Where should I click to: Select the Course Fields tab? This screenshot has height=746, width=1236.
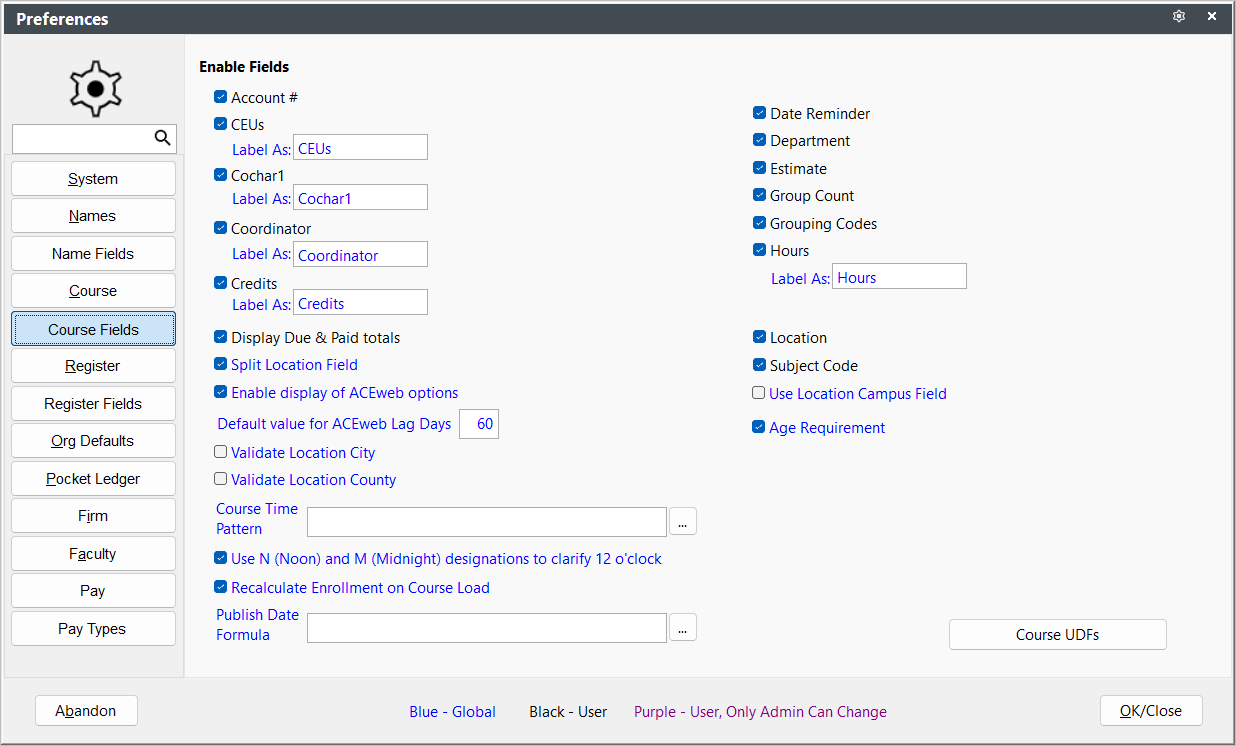94,329
